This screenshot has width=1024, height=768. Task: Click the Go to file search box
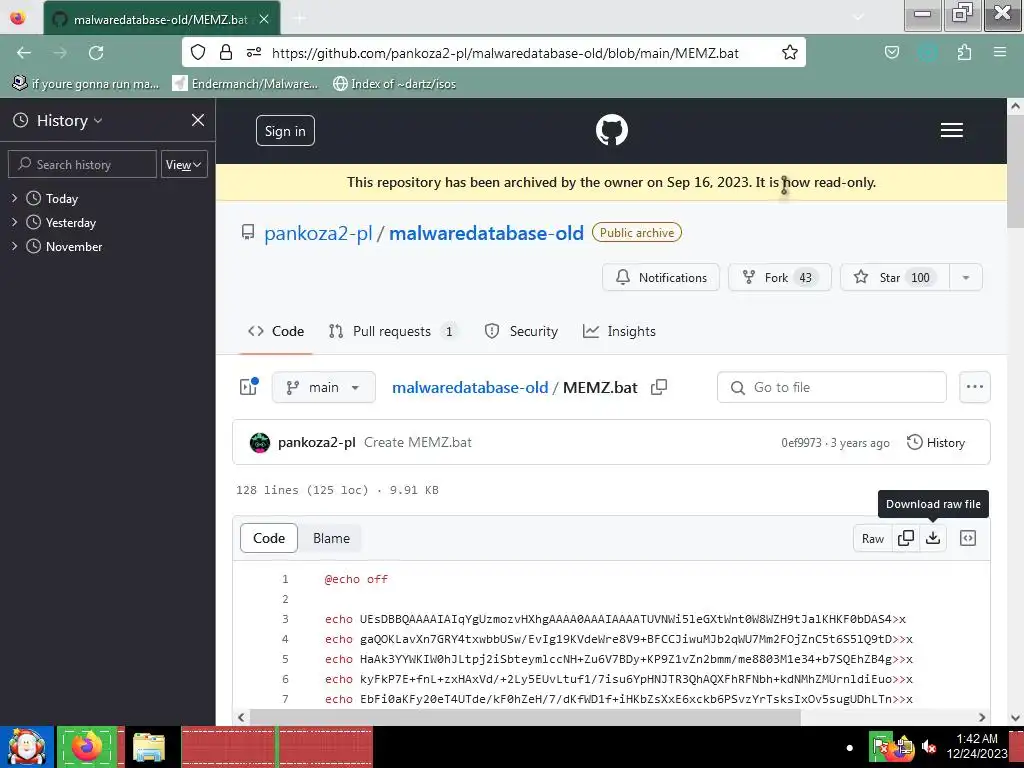pyautogui.click(x=831, y=387)
